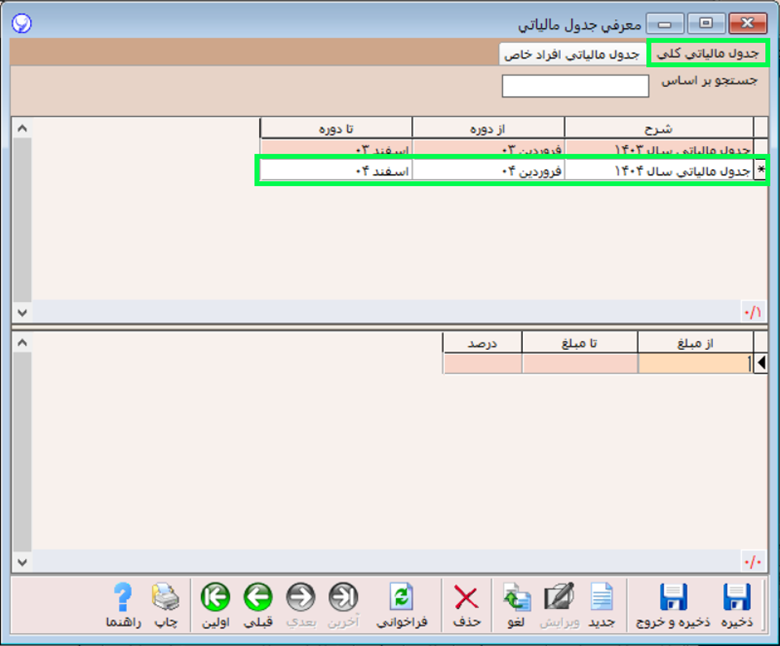Sort by the شرح column header
This screenshot has width=780, height=646.
coord(659,128)
